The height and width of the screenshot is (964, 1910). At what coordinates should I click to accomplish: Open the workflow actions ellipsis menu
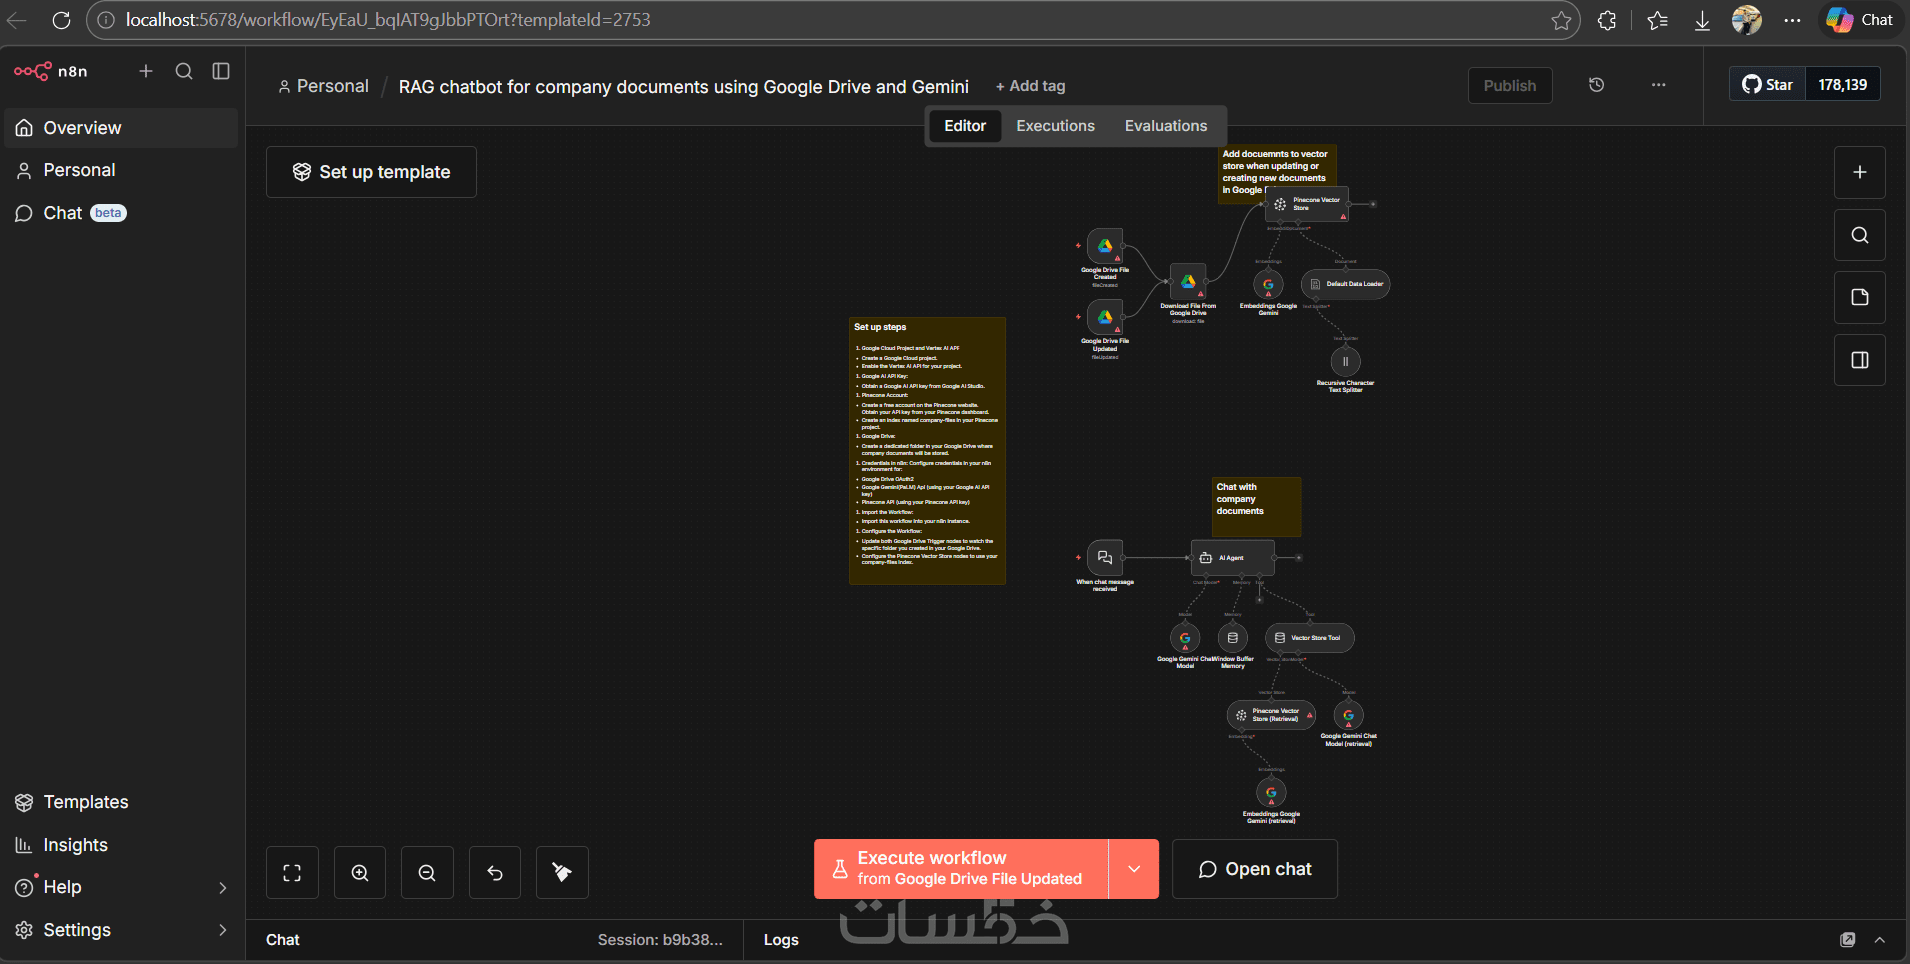click(x=1659, y=85)
